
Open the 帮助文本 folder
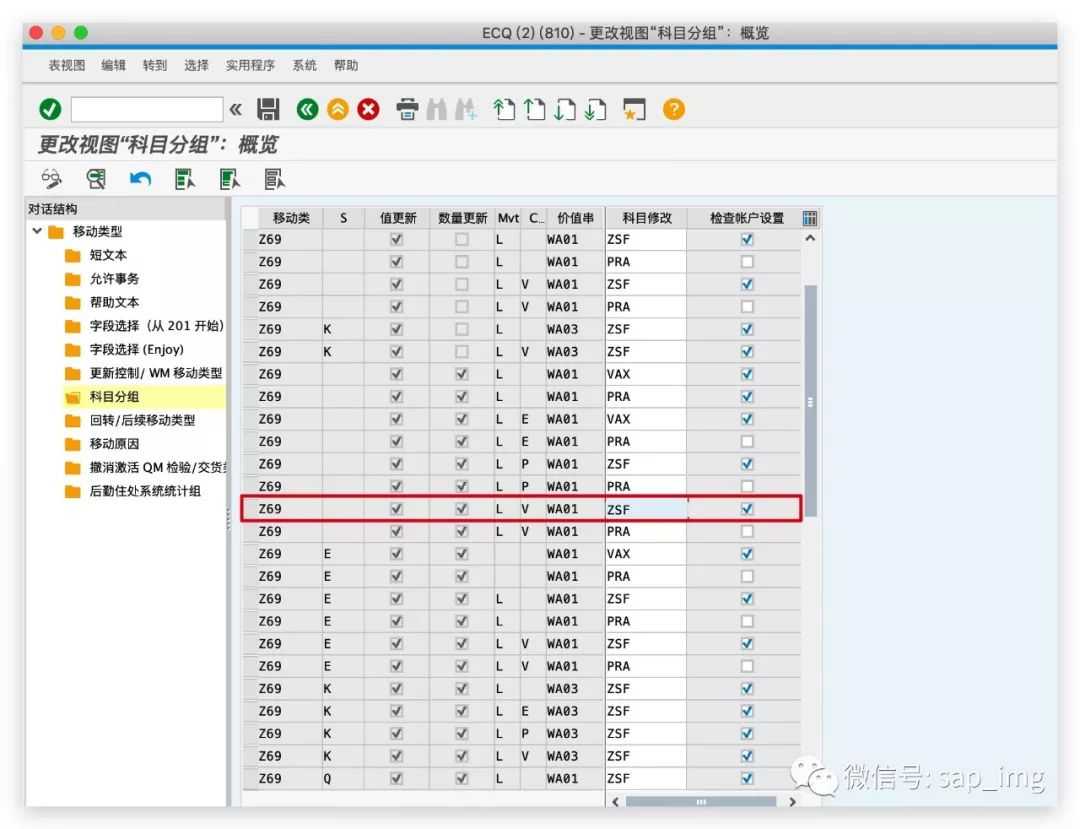102,302
